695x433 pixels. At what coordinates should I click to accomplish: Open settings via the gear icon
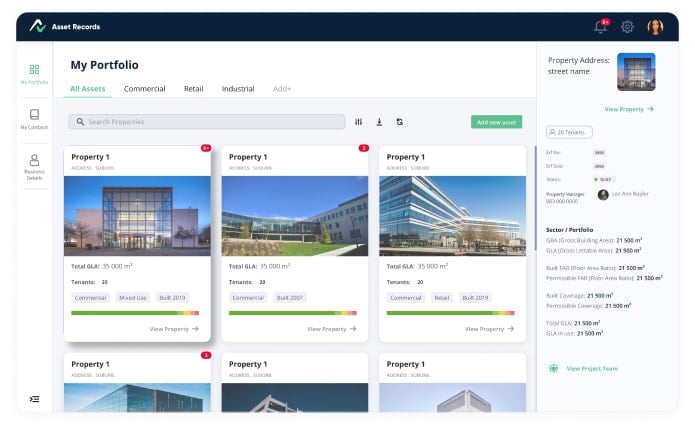627,27
